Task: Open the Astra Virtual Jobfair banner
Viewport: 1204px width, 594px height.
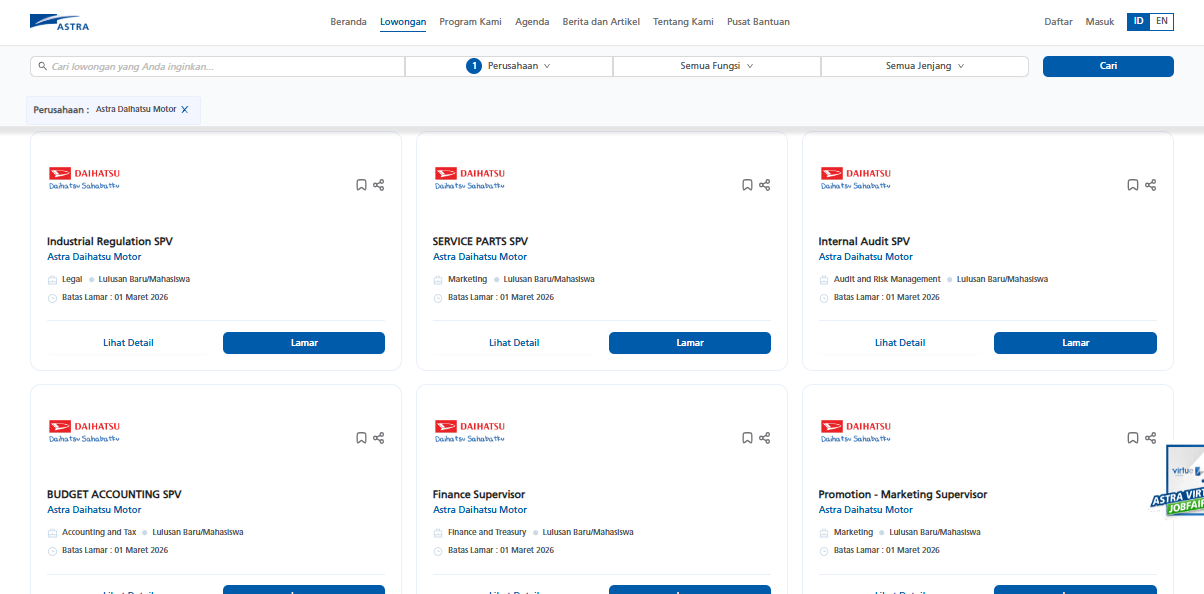Action: click(1180, 485)
